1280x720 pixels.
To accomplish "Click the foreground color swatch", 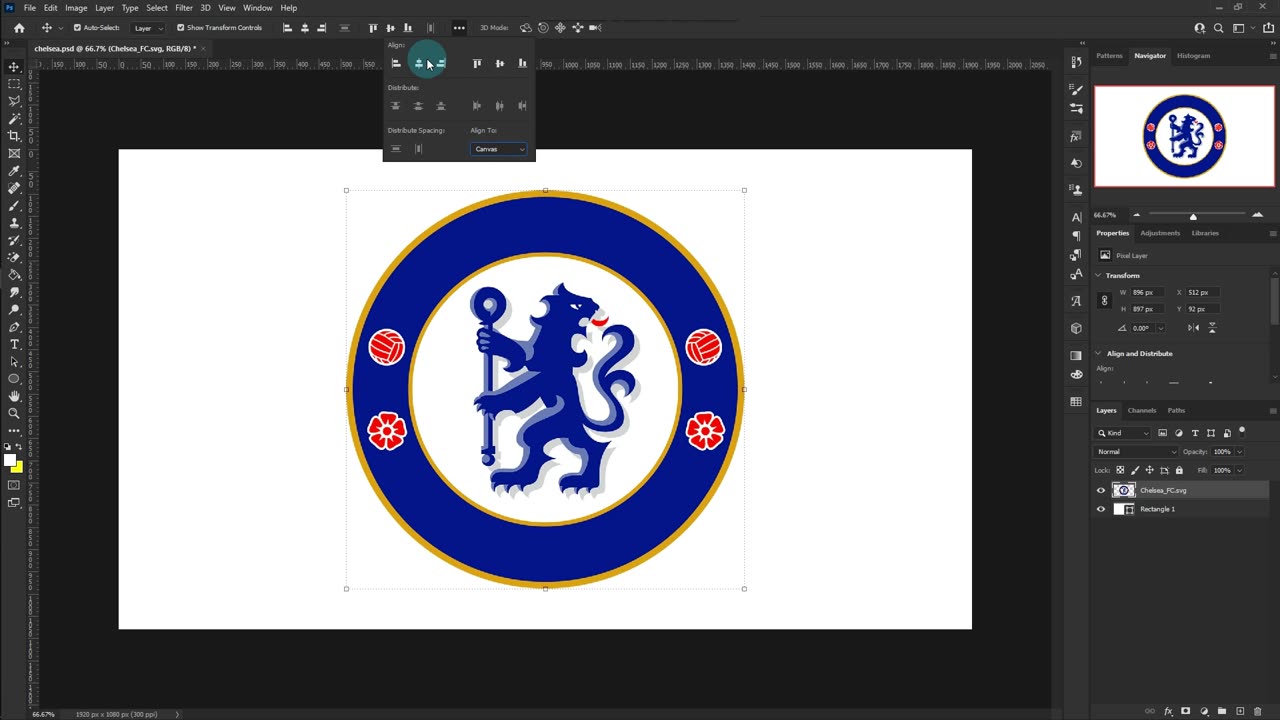I will click(9, 460).
